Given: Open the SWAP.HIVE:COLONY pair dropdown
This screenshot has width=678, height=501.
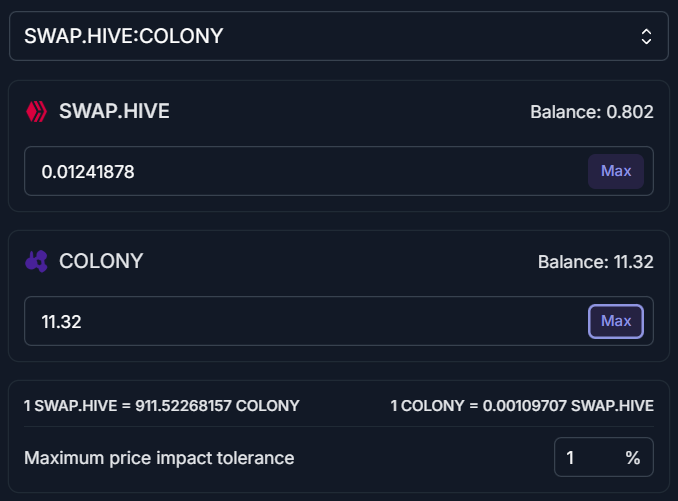Looking at the screenshot, I should coord(339,36).
